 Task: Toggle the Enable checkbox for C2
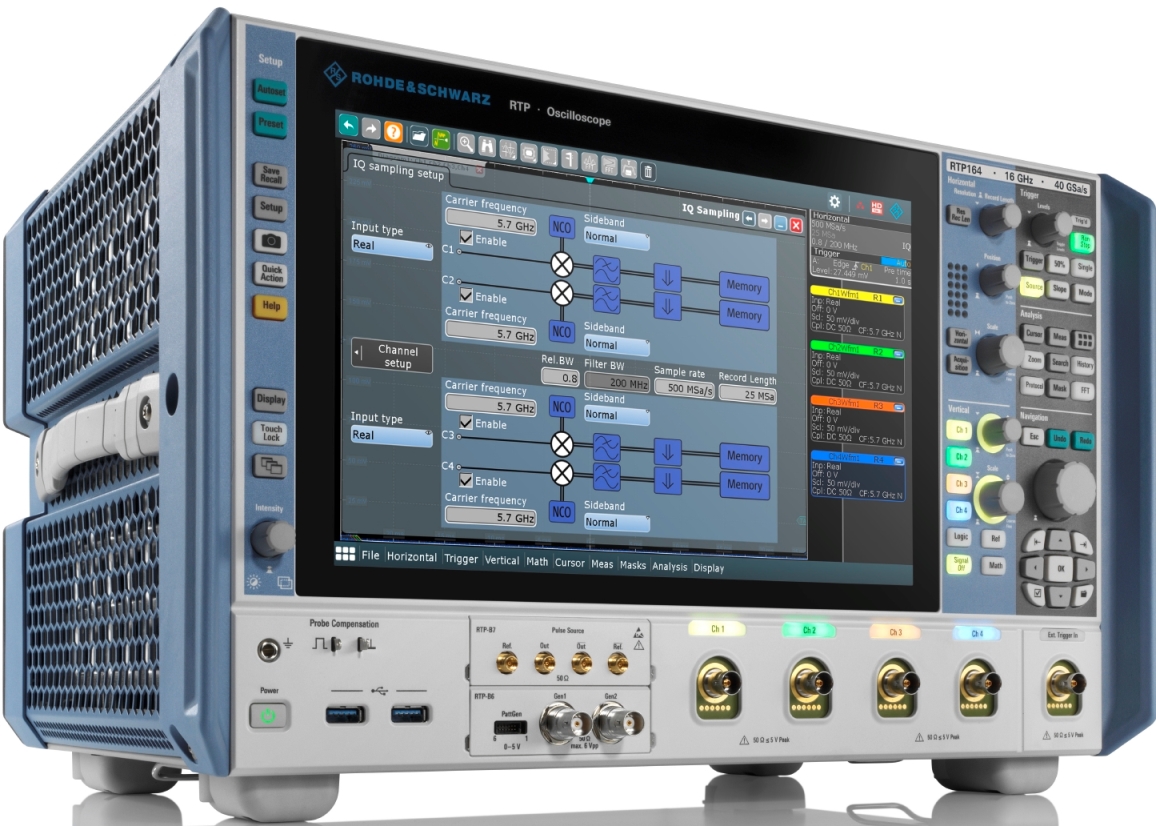click(467, 297)
